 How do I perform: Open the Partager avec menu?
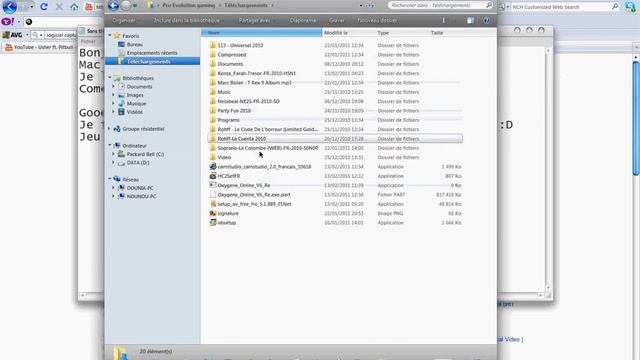point(256,20)
